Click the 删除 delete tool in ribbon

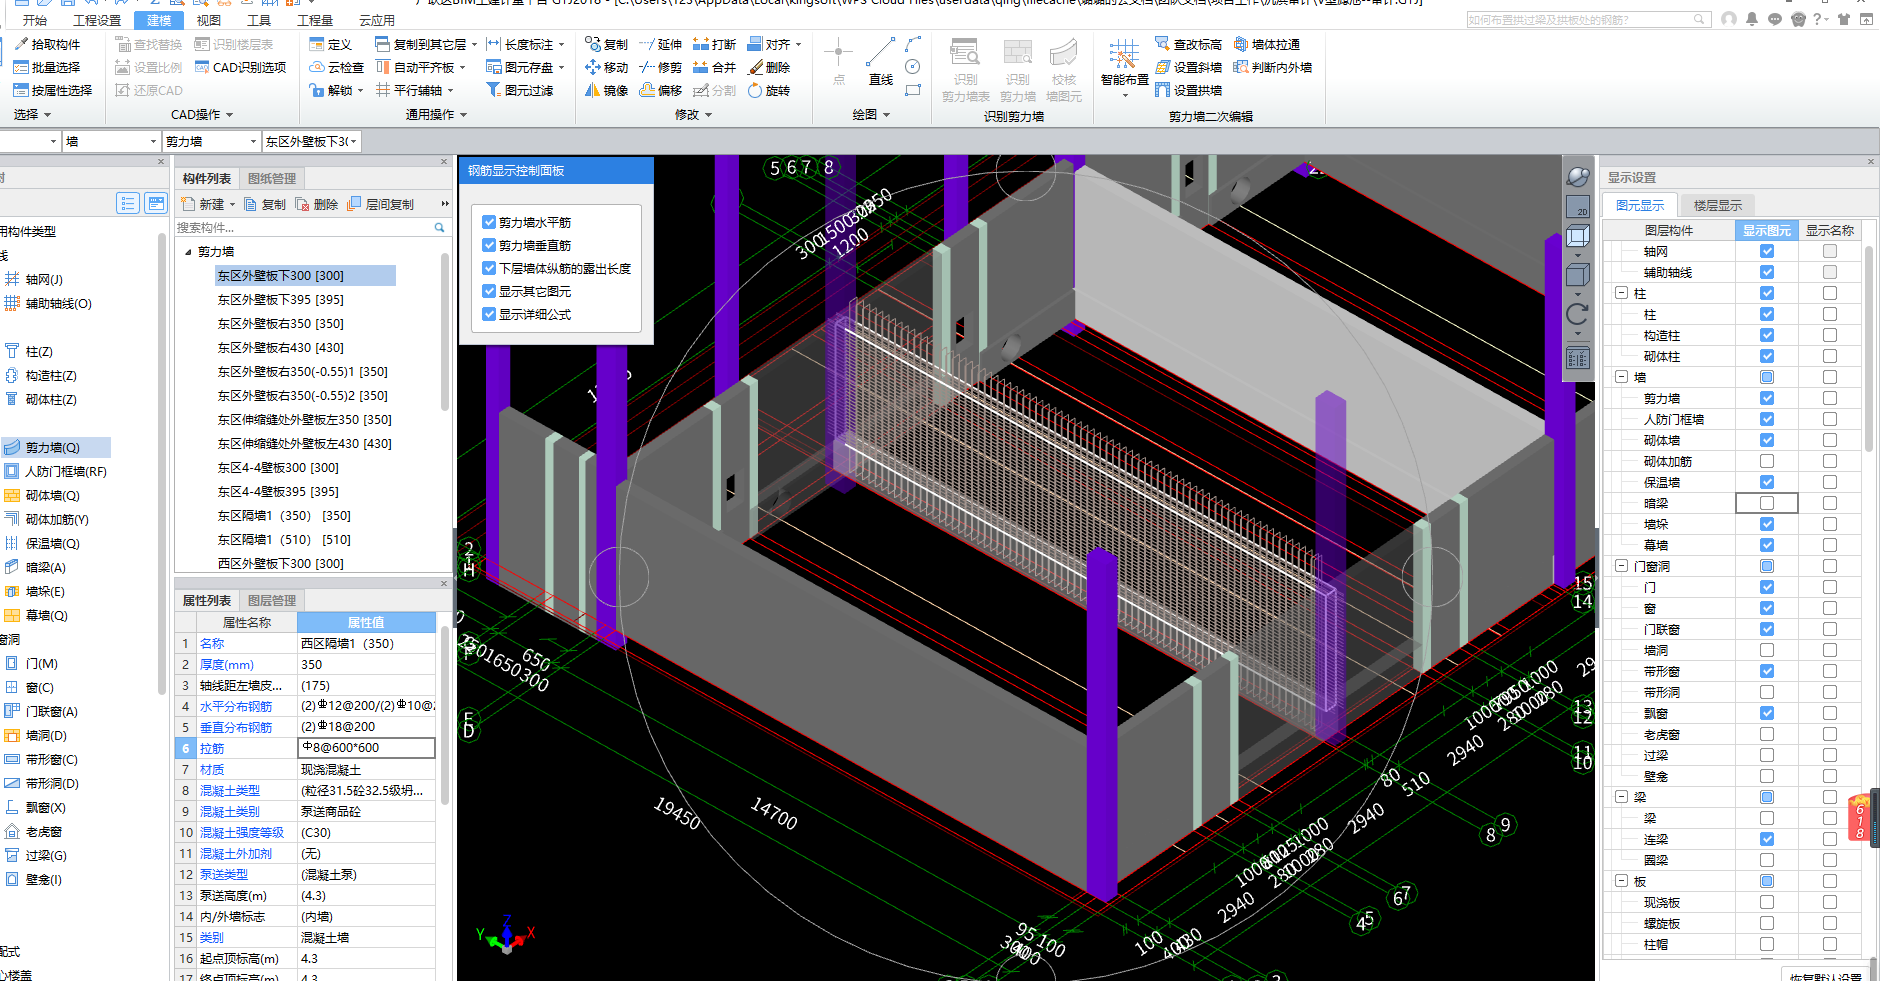pos(769,67)
